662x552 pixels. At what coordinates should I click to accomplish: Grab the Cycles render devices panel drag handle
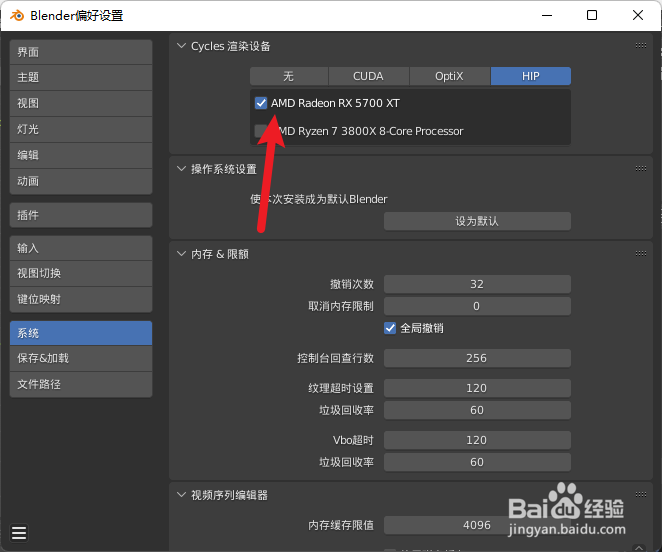tap(640, 46)
